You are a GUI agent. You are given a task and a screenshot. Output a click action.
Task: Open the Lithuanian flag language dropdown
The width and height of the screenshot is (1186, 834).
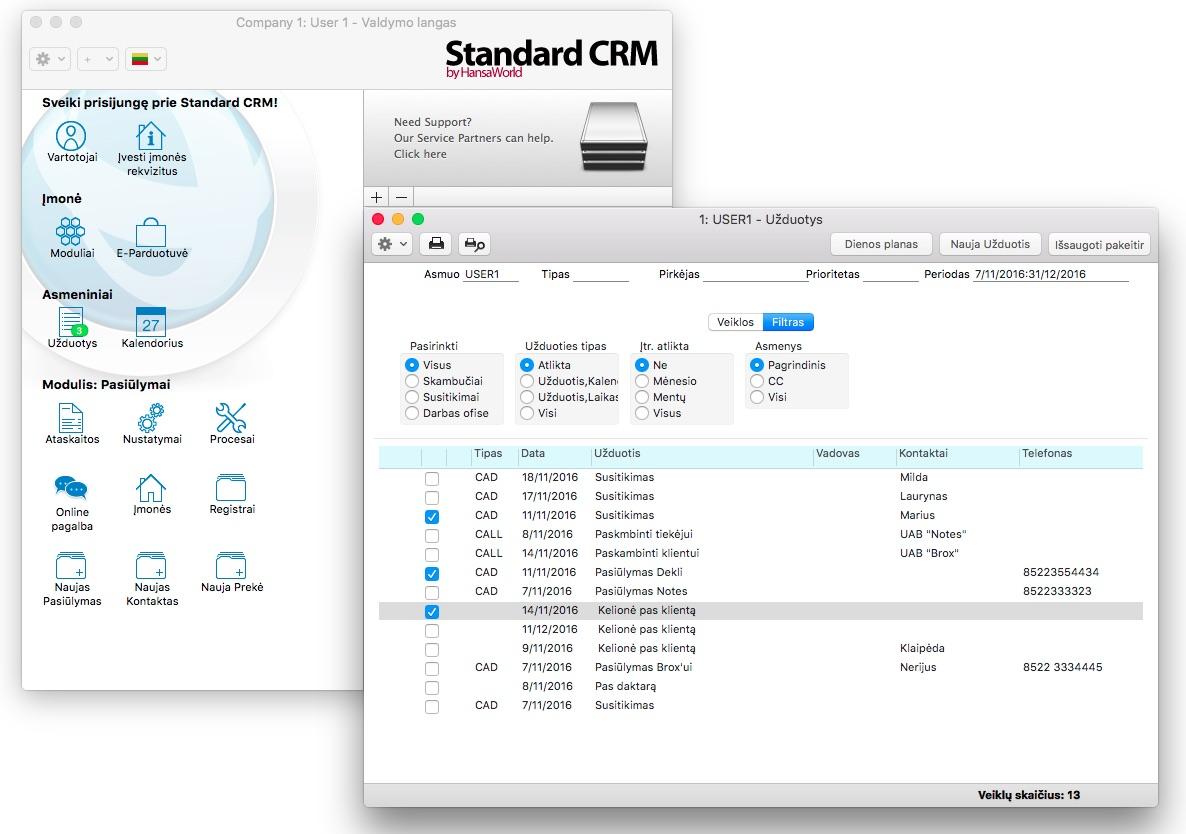click(145, 59)
